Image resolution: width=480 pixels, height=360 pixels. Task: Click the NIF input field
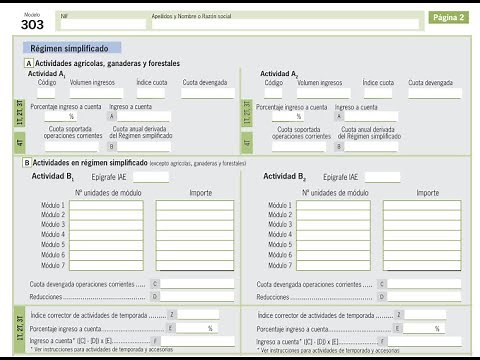coord(103,24)
